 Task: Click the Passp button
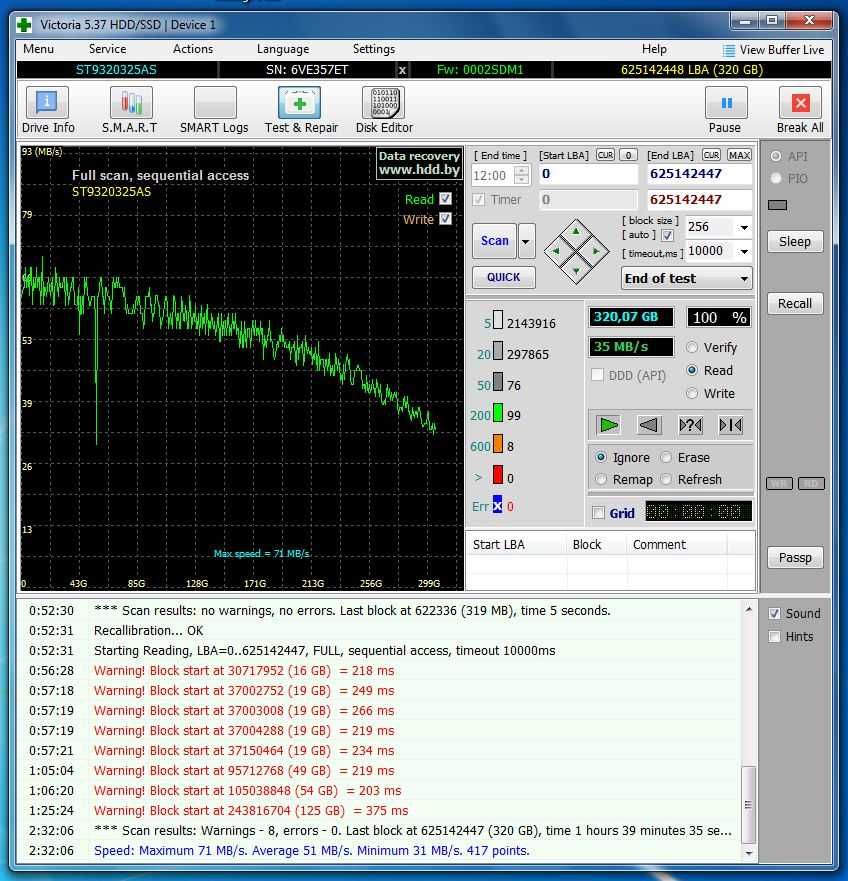point(795,557)
